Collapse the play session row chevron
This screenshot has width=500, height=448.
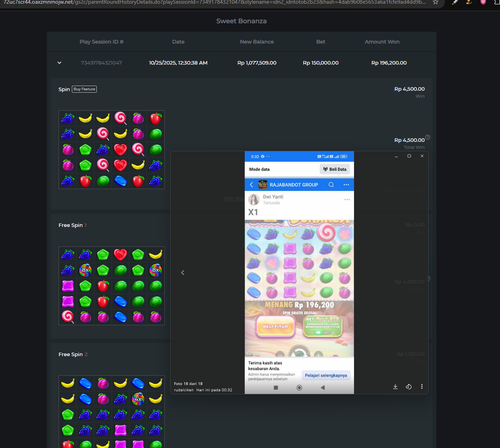[59, 63]
